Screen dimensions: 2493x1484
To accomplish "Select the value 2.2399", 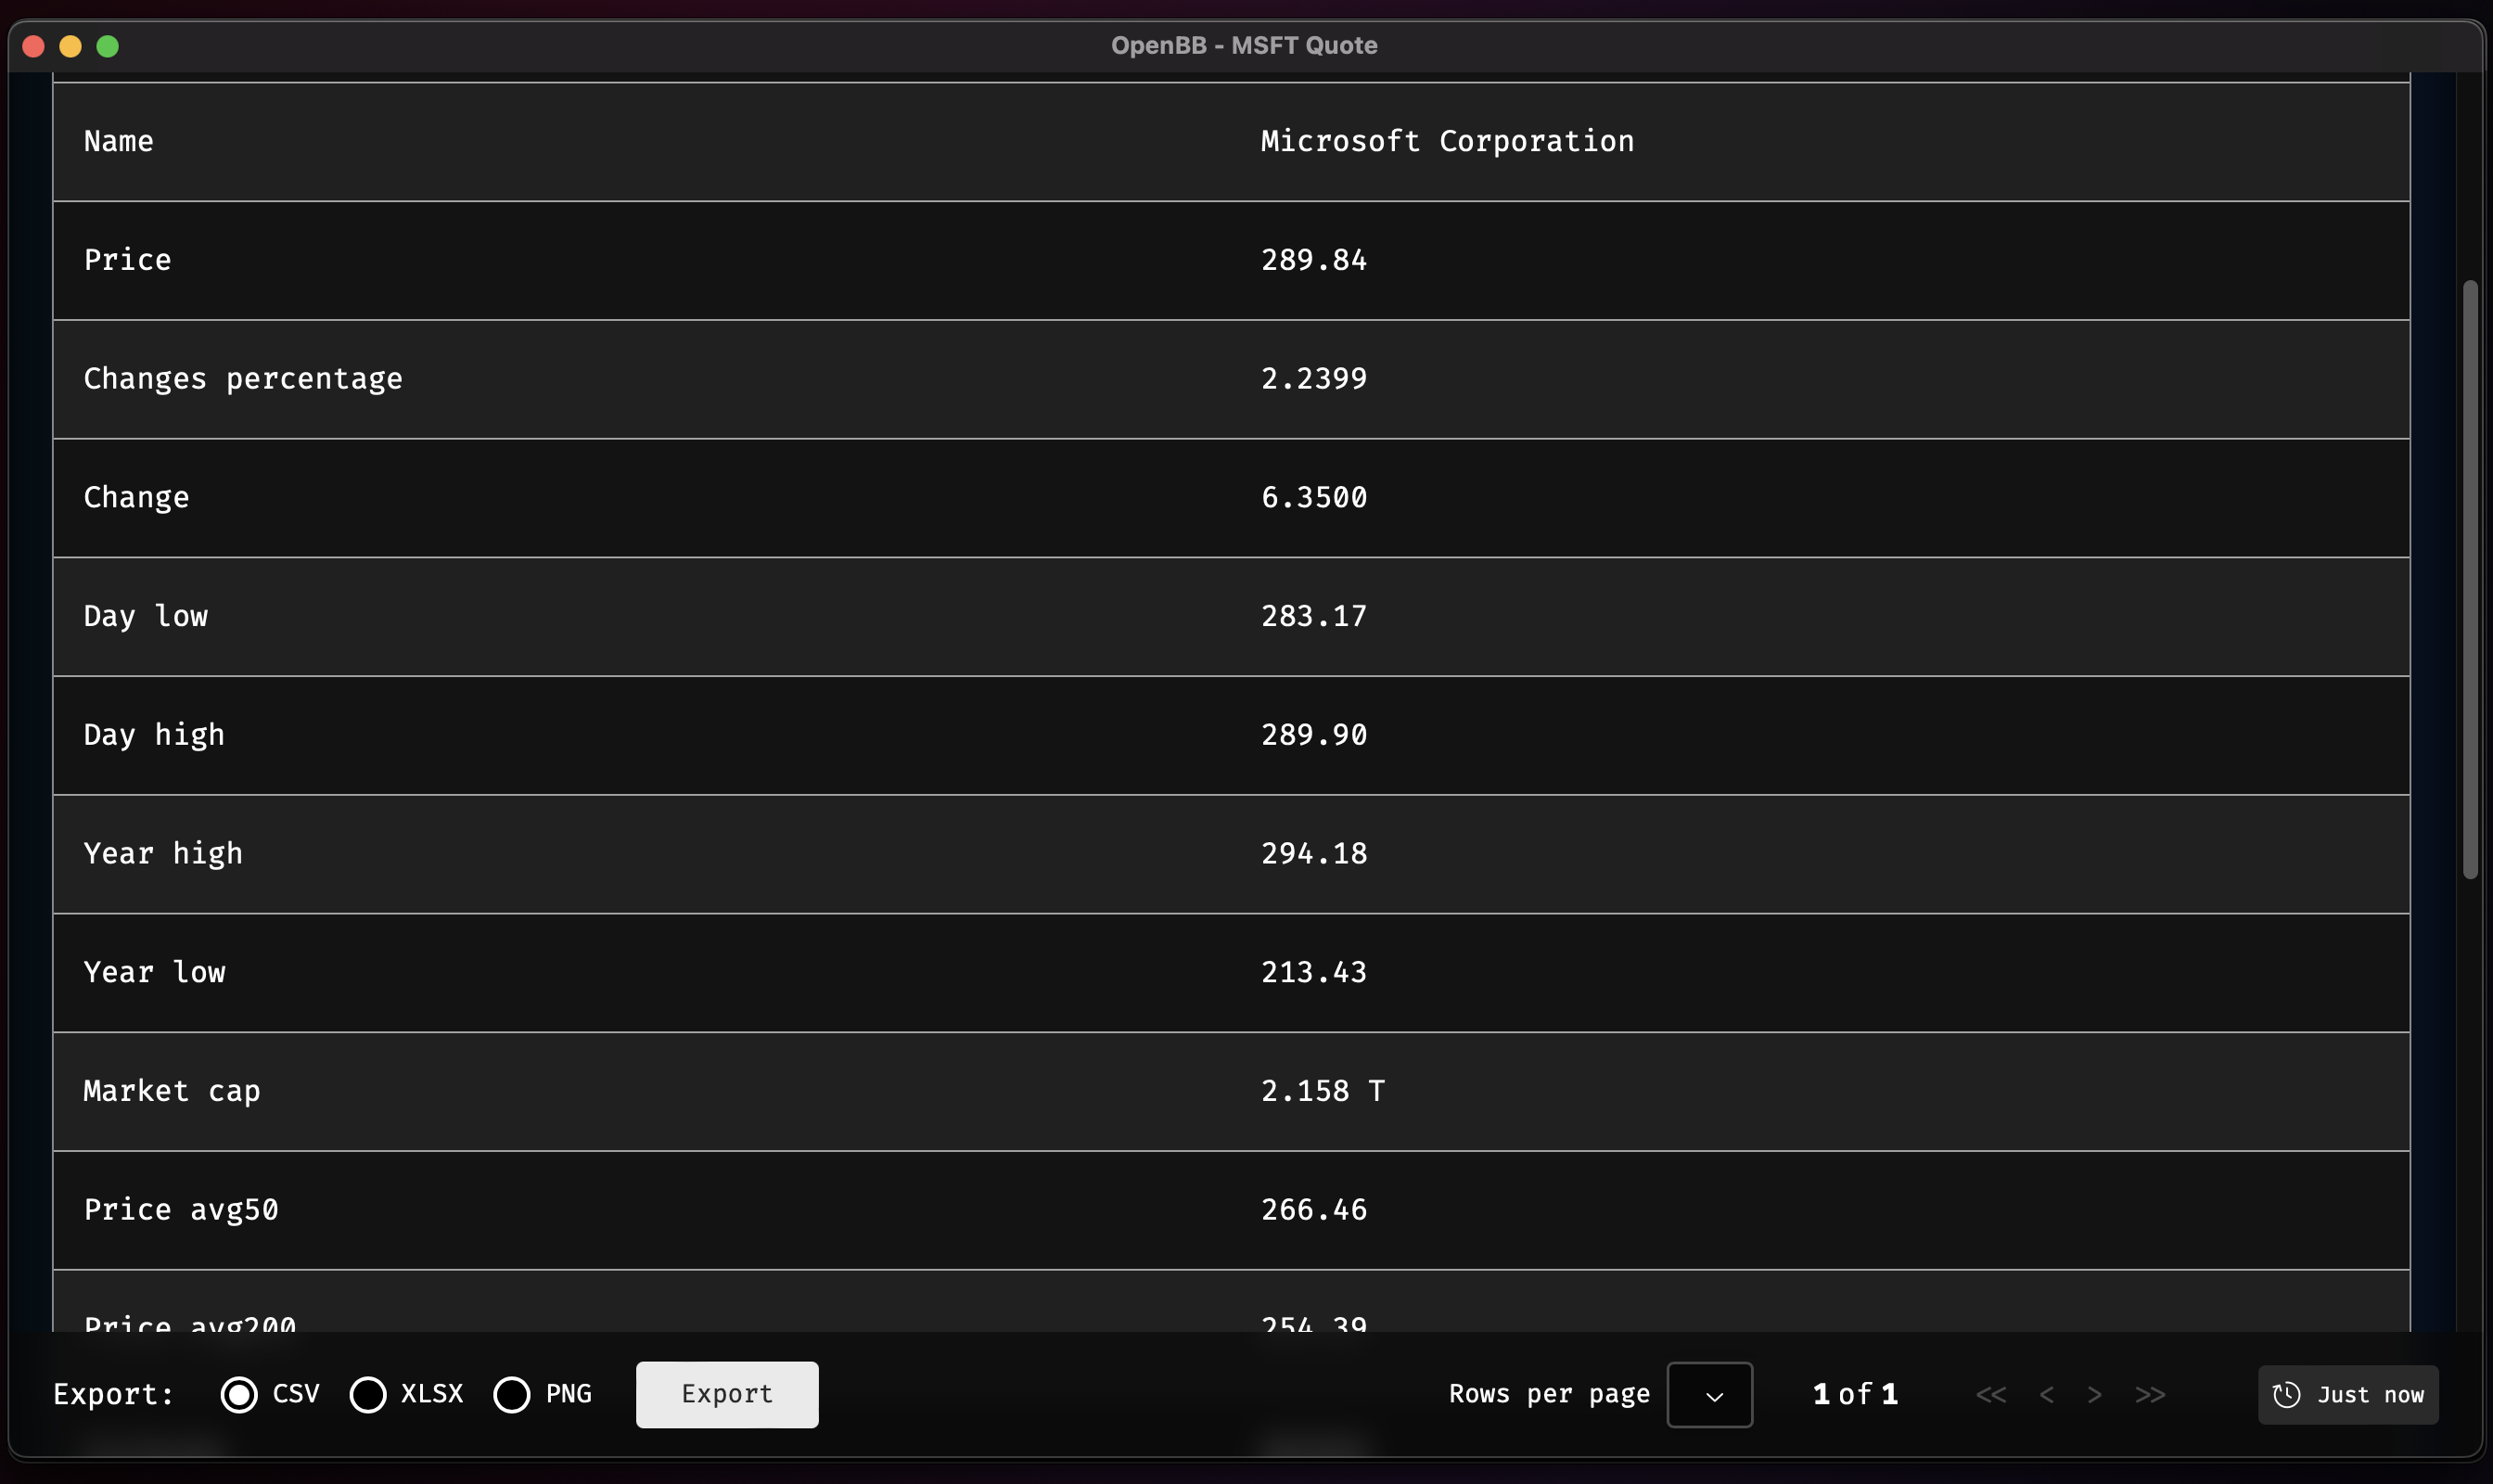I will click(1313, 379).
